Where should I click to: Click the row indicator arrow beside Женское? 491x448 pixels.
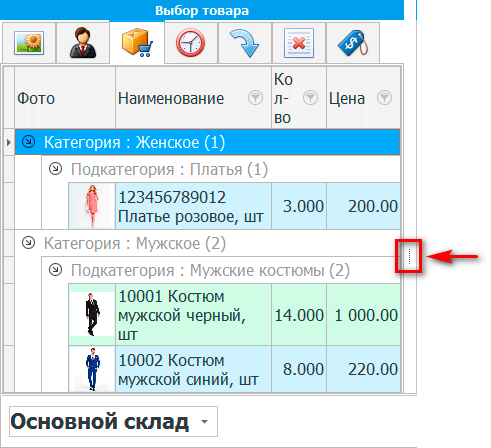[x=9, y=142]
